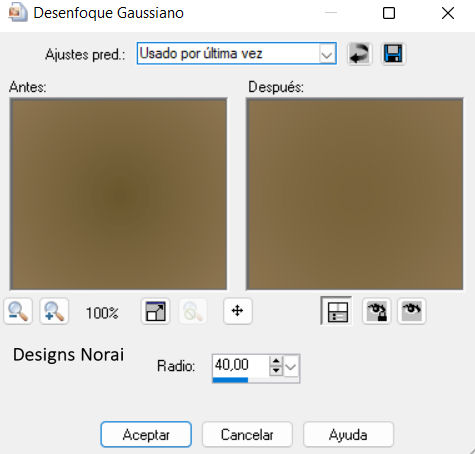Click the Antes preview image

coord(119,194)
